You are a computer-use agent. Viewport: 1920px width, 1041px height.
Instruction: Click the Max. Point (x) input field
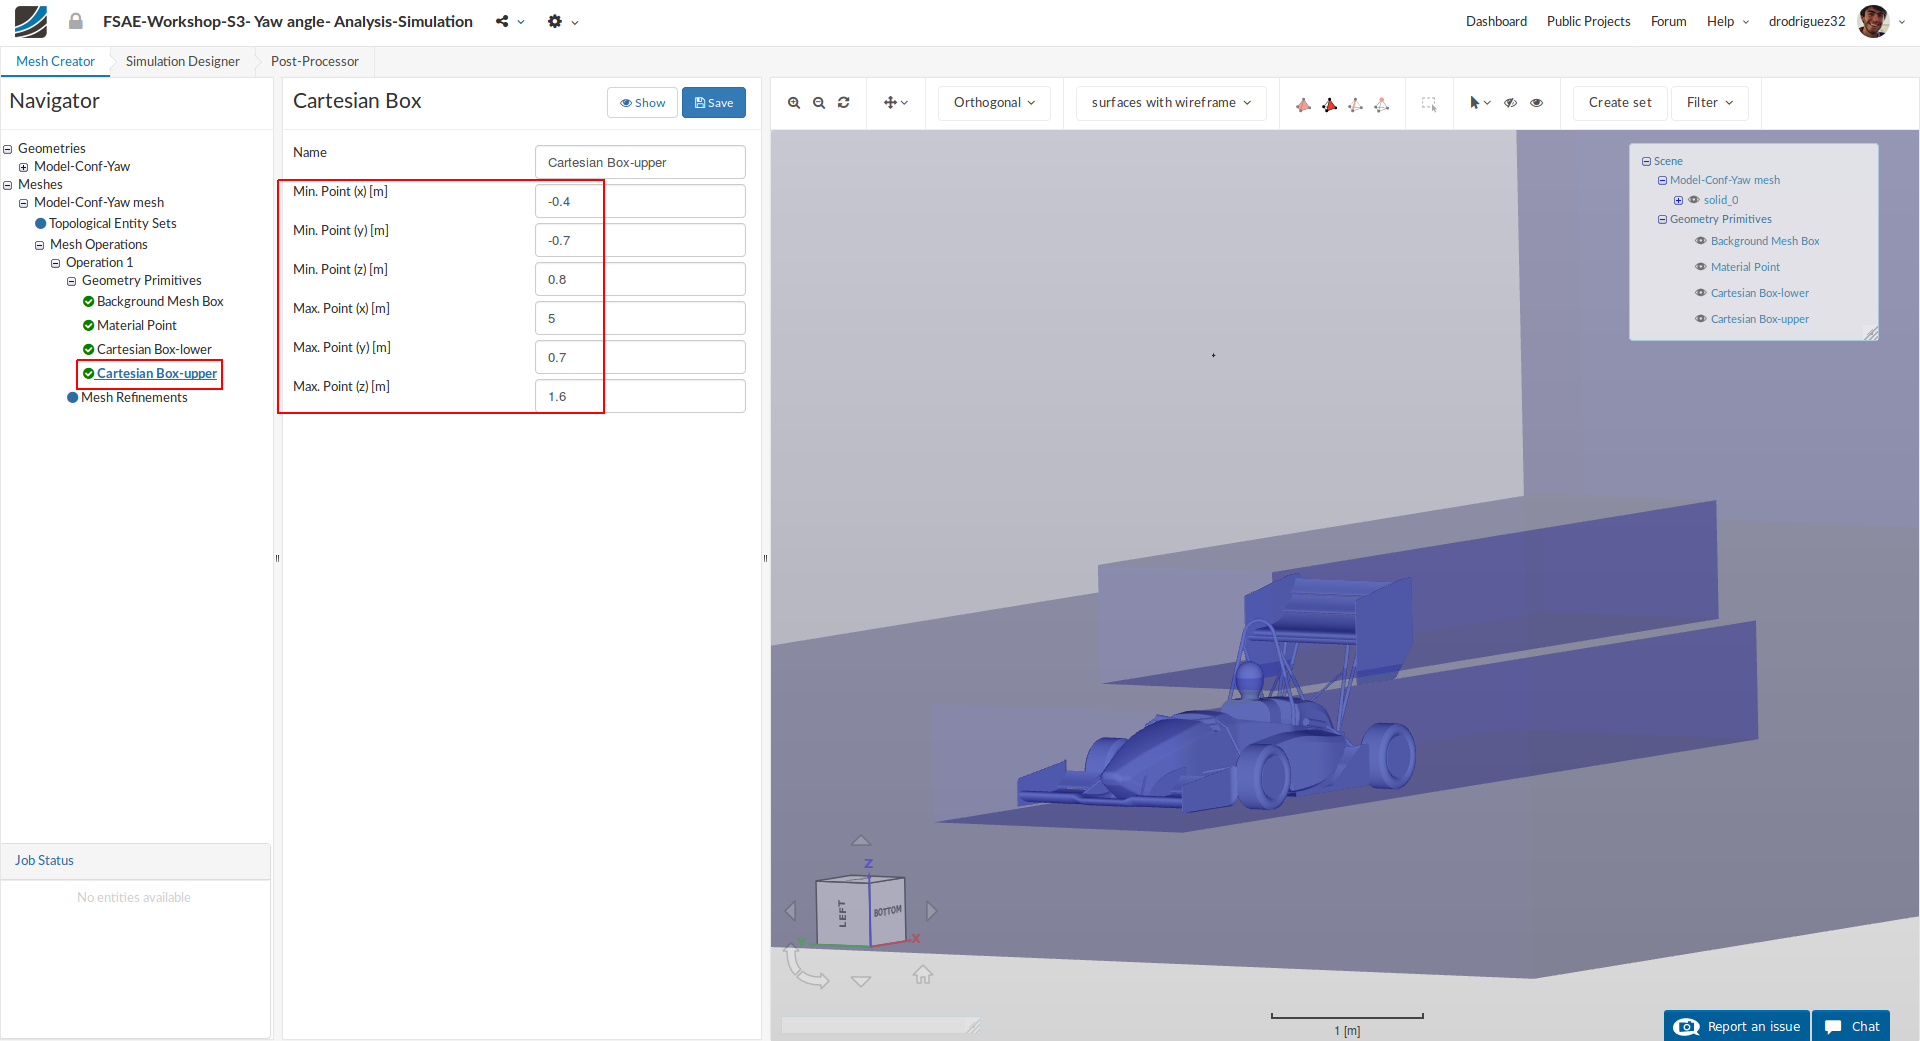(640, 318)
